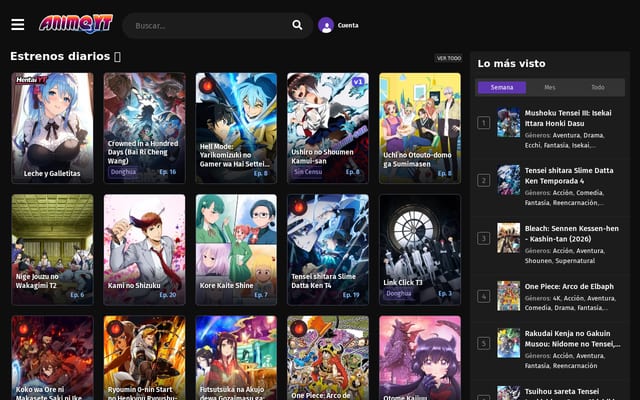Open Ushiro no Shoumen Kamui-san card

click(328, 128)
